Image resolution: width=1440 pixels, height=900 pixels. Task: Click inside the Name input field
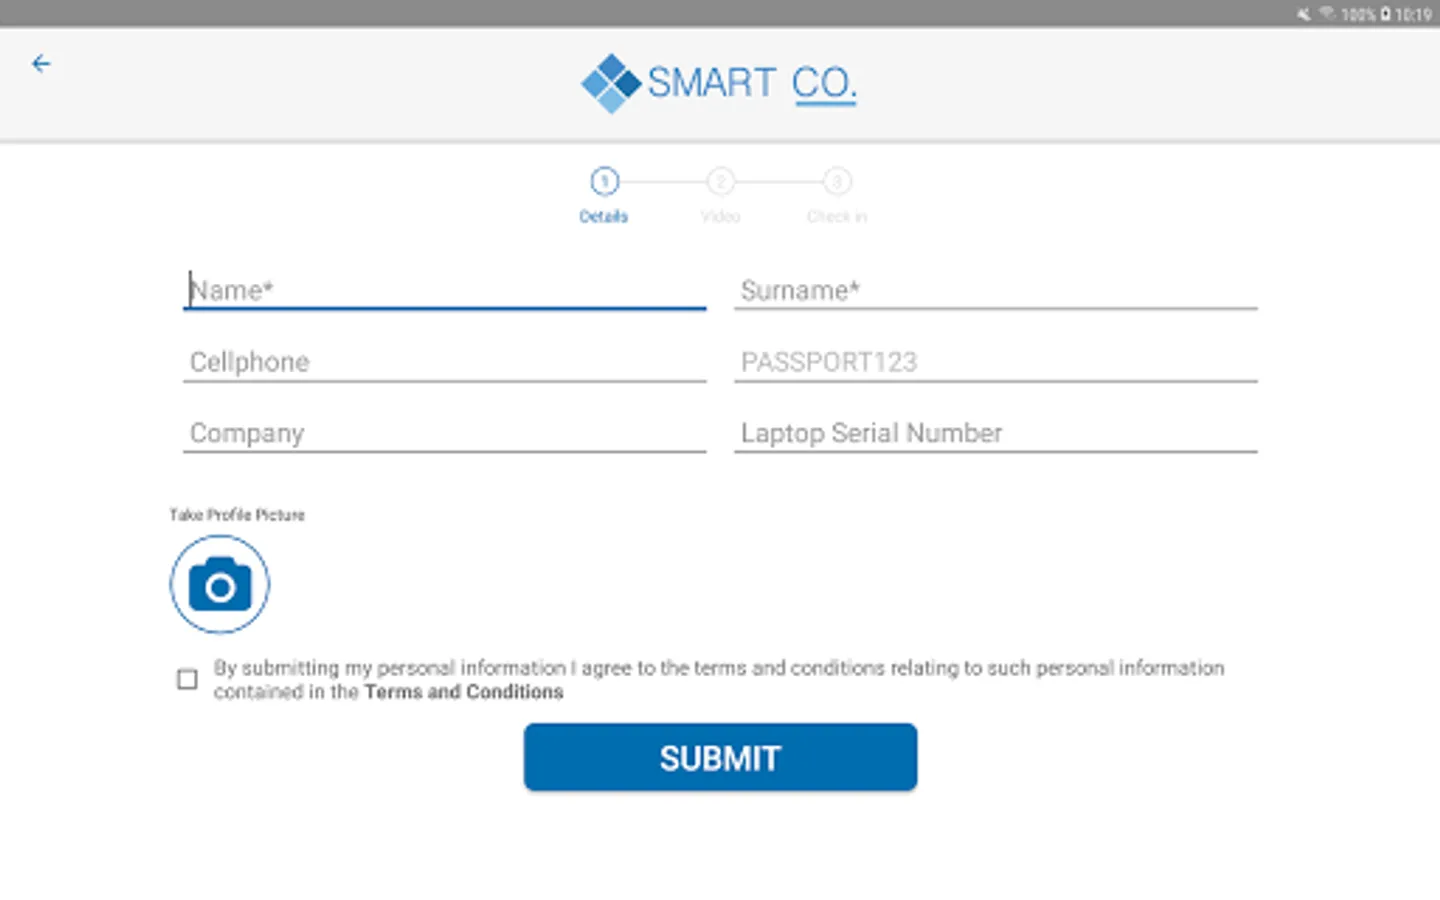pyautogui.click(x=444, y=290)
